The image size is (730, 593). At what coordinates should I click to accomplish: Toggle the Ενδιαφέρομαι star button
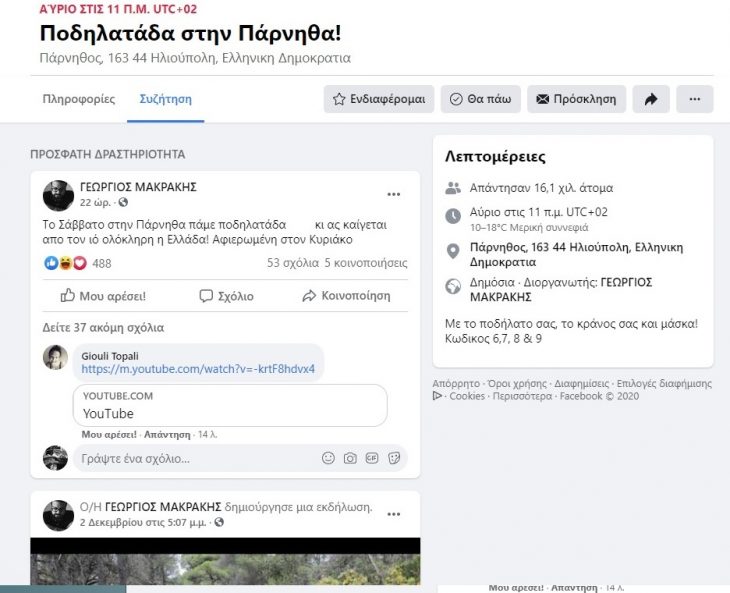pyautogui.click(x=378, y=99)
